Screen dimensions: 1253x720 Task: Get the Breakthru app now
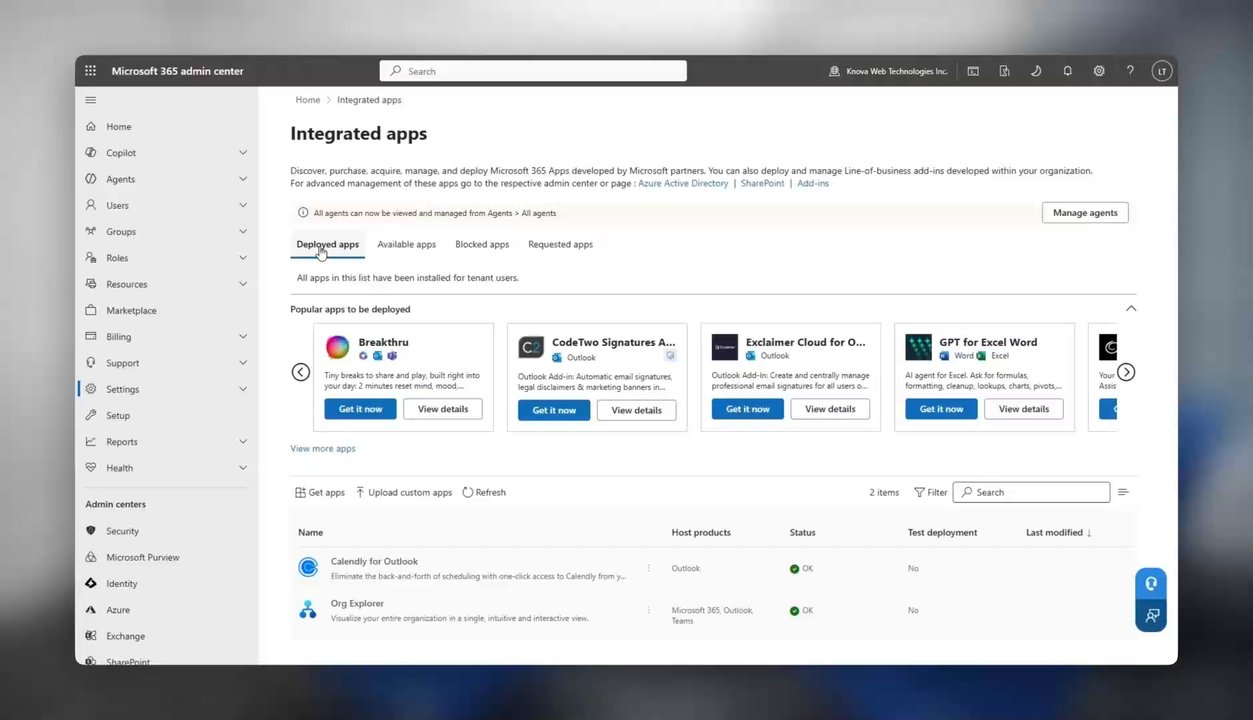tap(360, 409)
